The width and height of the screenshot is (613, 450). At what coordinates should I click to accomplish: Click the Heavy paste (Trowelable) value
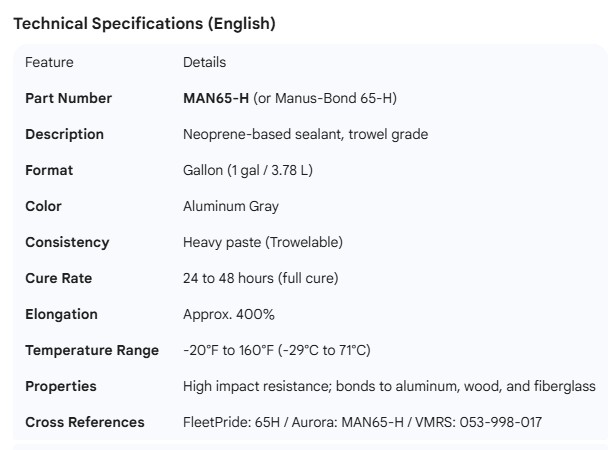click(262, 242)
